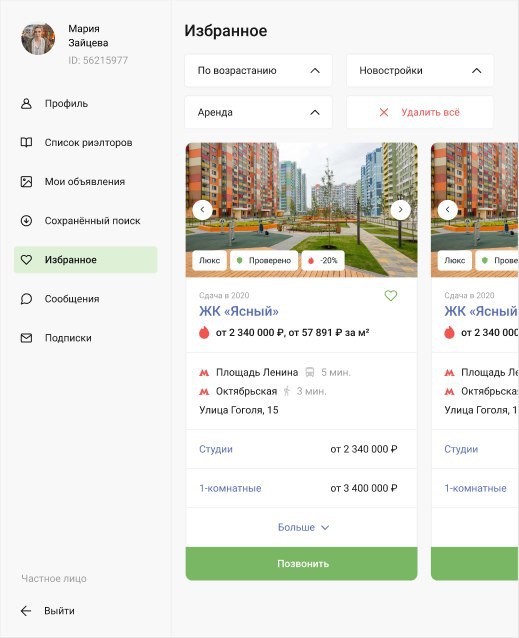This screenshot has width=519, height=638.
Task: Click the Люкс badge on first card
Action: pos(209,260)
